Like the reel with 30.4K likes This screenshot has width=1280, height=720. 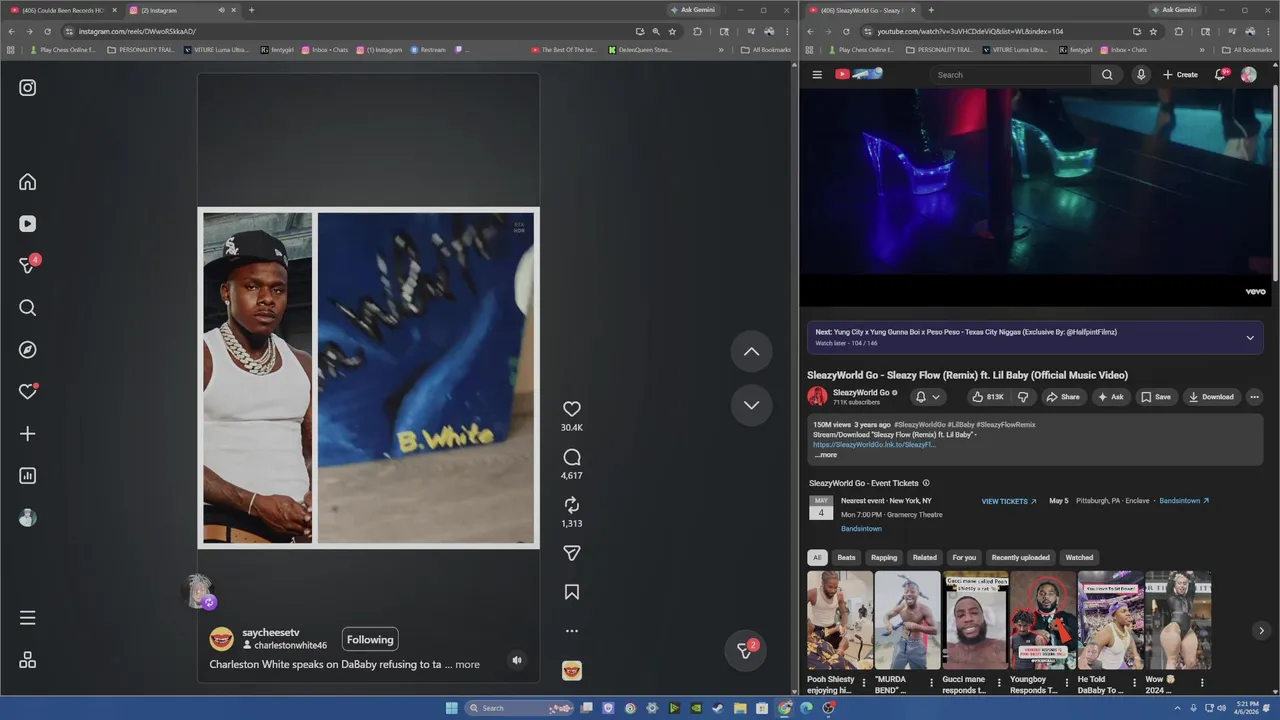[x=572, y=409]
